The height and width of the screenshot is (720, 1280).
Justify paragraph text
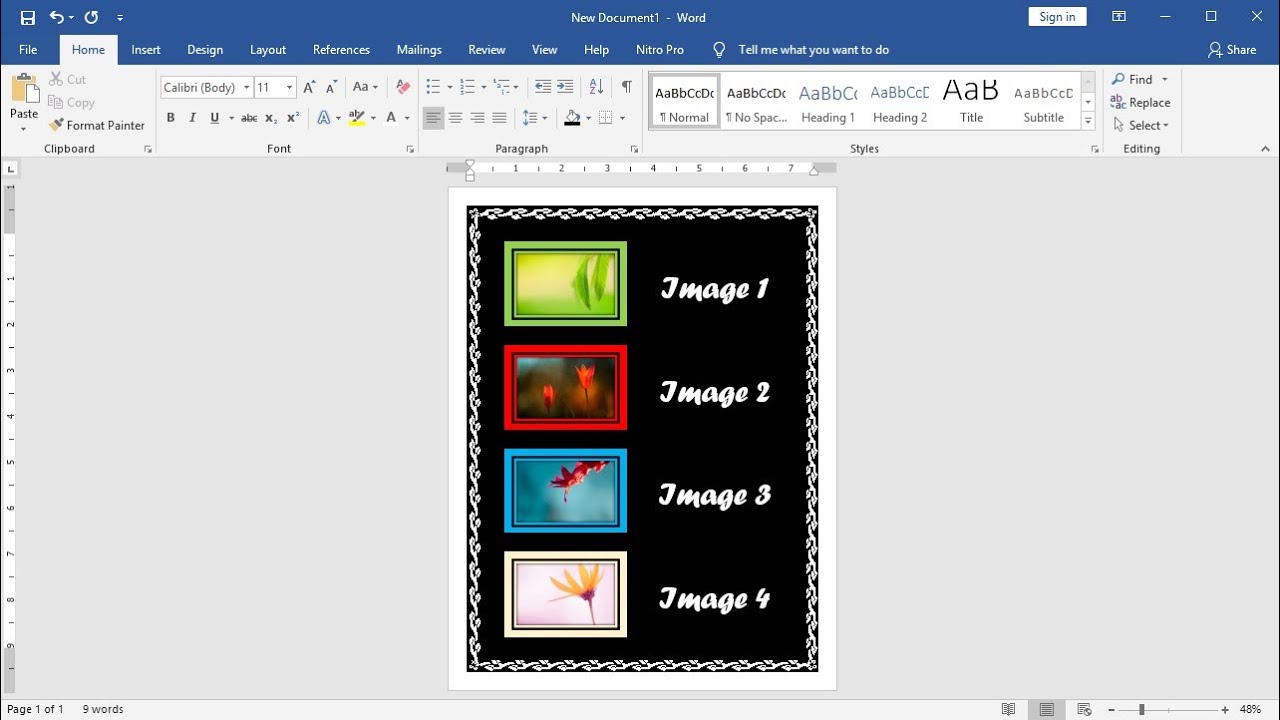pyautogui.click(x=499, y=118)
